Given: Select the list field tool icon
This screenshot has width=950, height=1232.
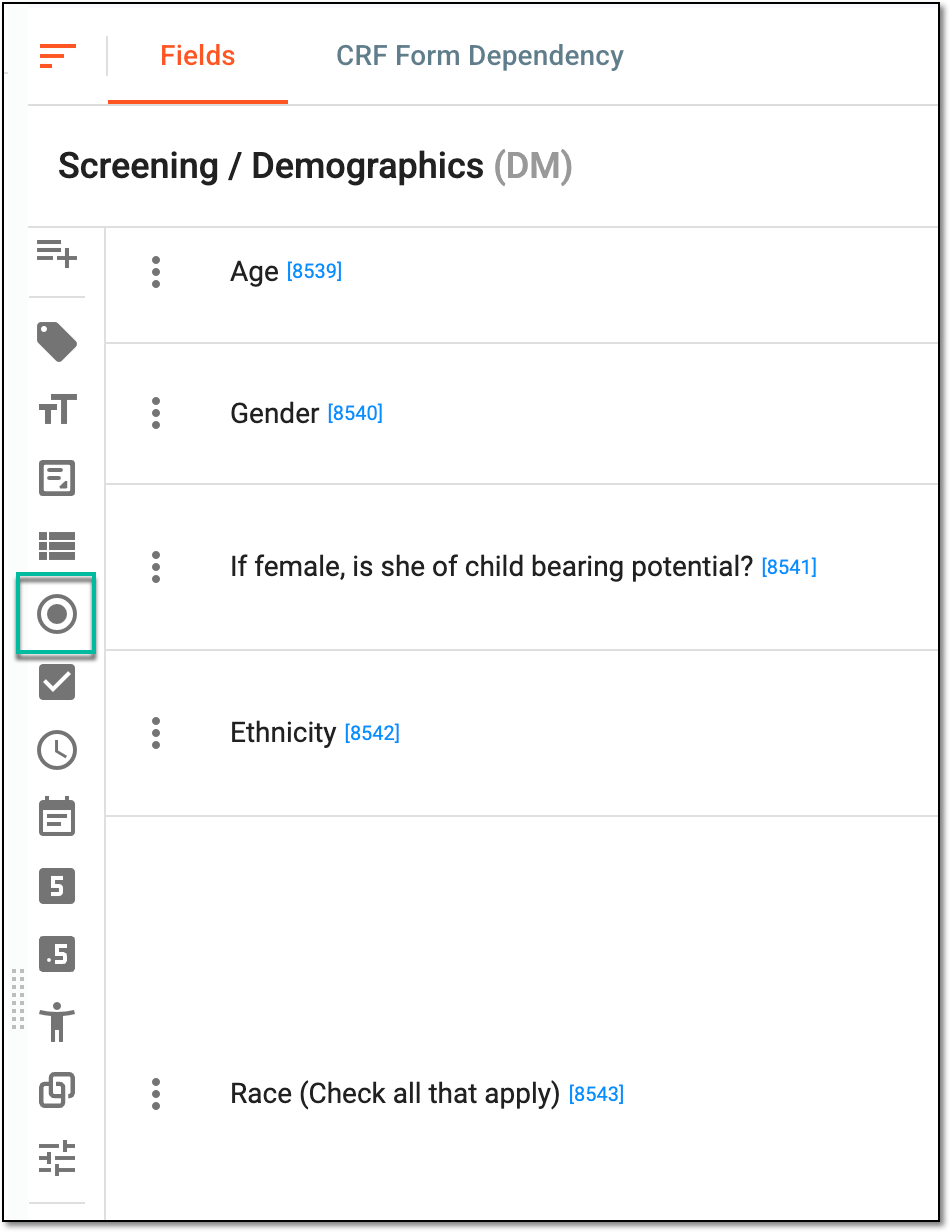Looking at the screenshot, I should (57, 546).
